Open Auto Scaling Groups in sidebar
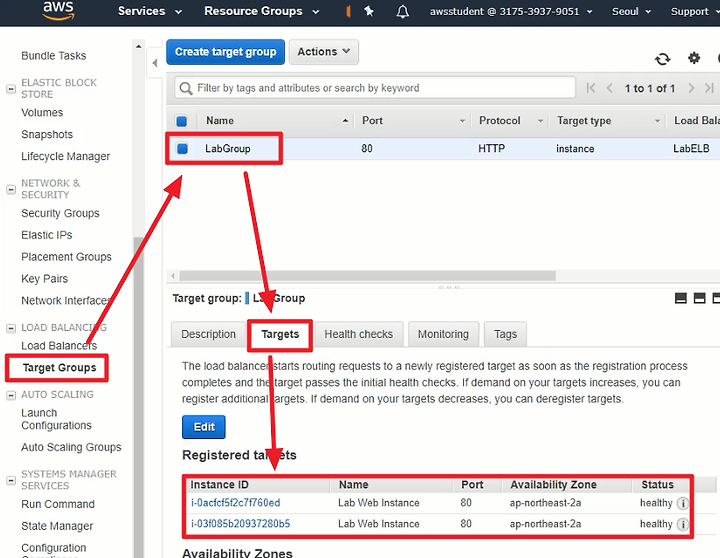The width and height of the screenshot is (720, 558). (71, 447)
